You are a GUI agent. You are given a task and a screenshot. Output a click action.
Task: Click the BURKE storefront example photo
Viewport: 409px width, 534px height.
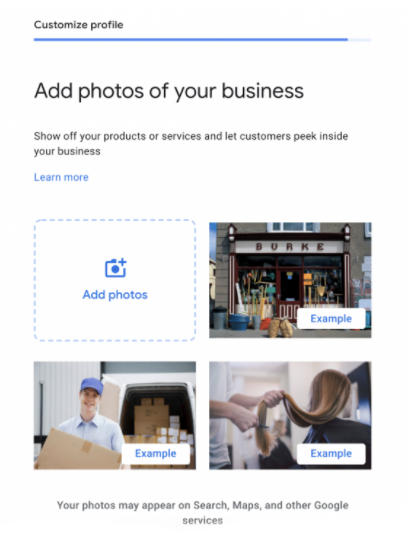pyautogui.click(x=290, y=280)
